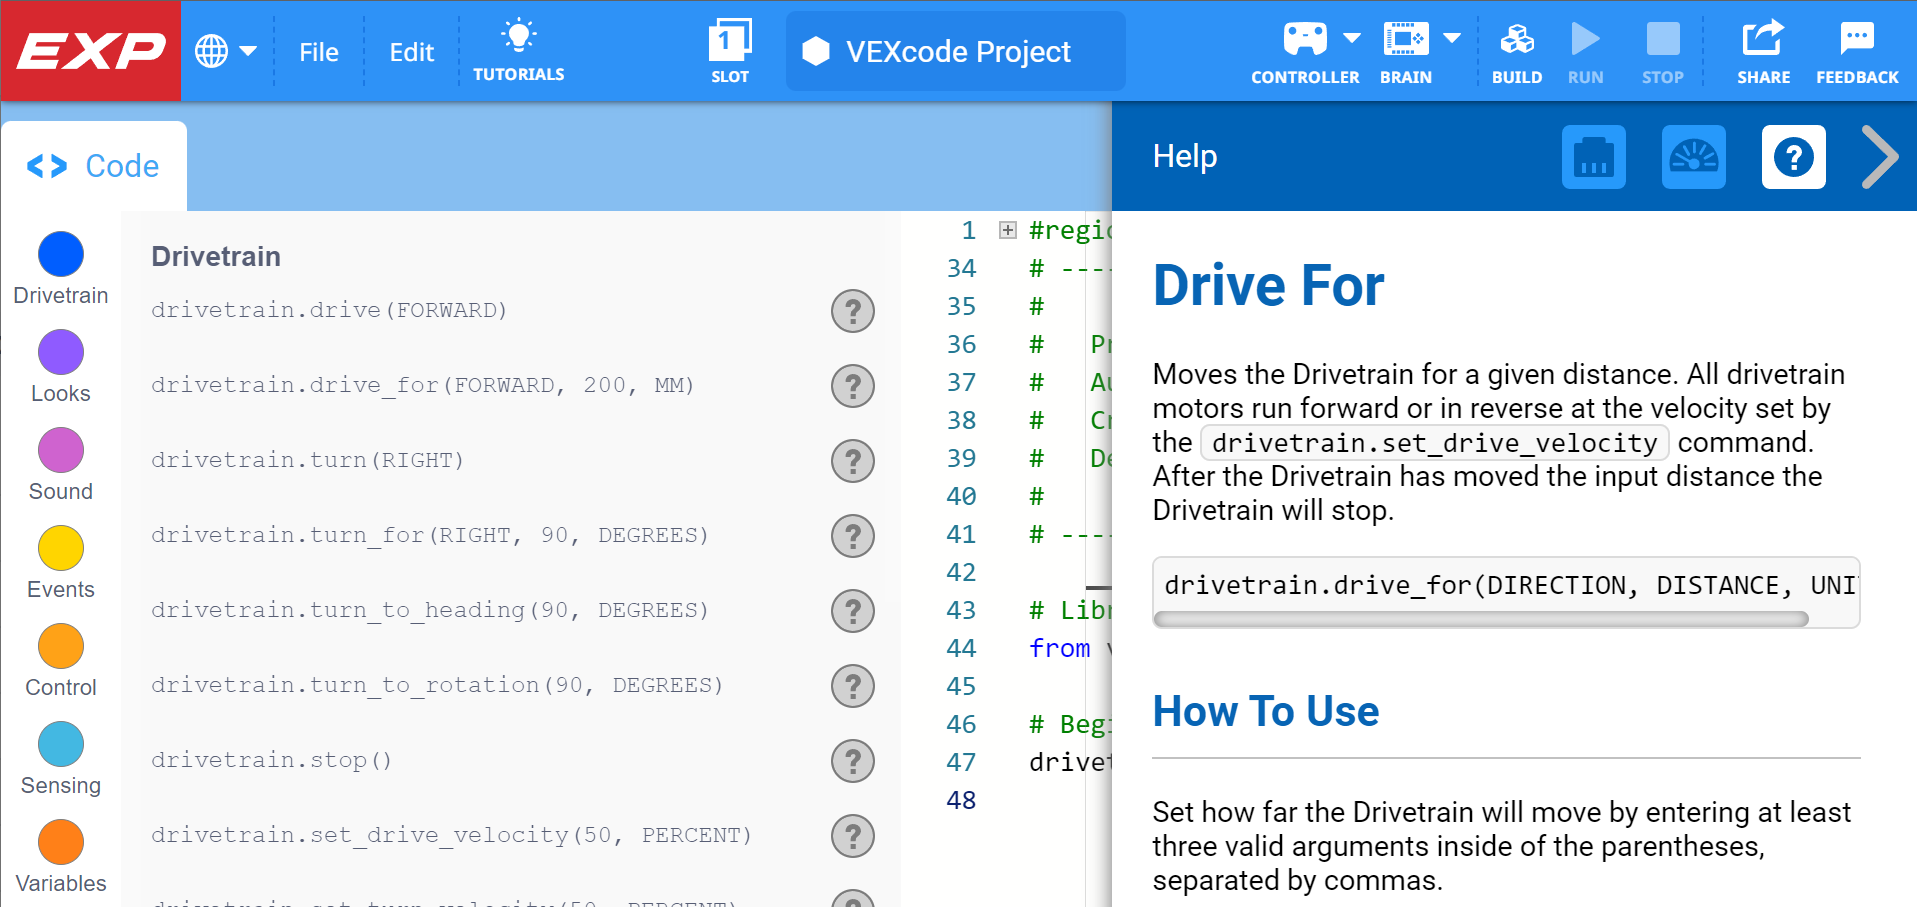Viewport: 1917px width, 907px height.
Task: Open help for drivetrain.drive(FORWARD) command
Action: pos(852,311)
